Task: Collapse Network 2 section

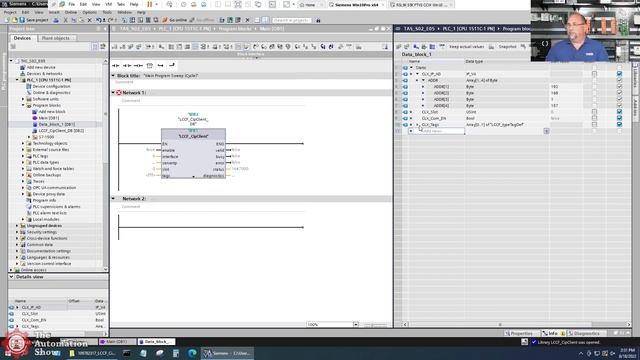Action: click(x=113, y=198)
